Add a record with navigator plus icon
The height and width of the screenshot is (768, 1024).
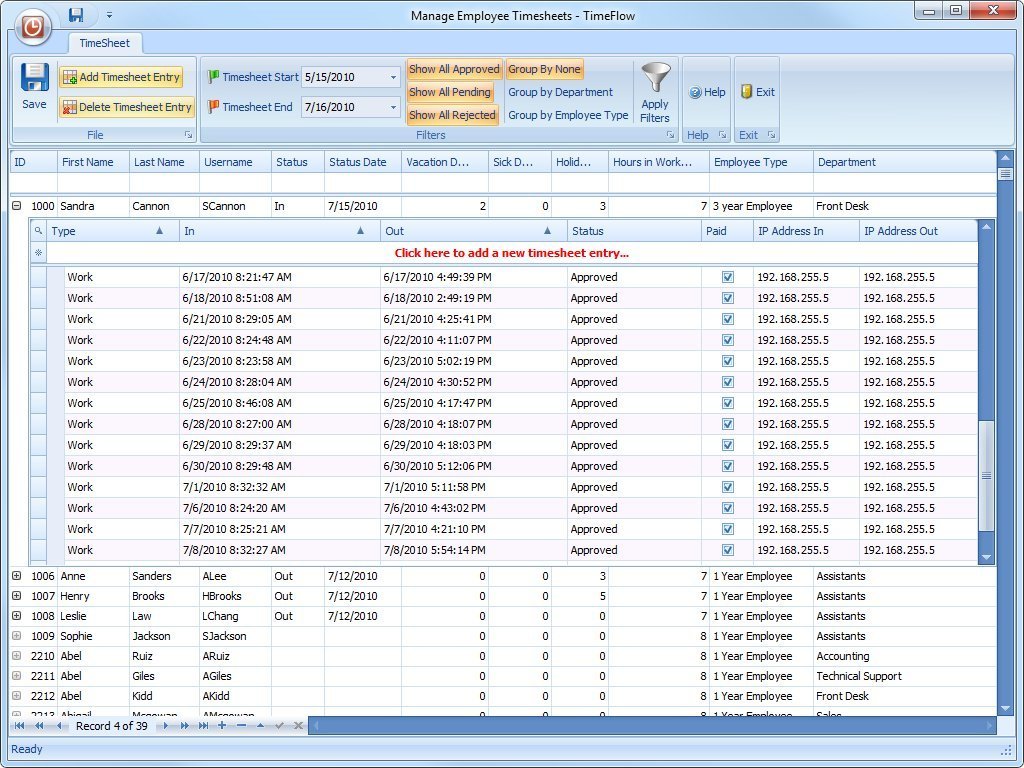pos(222,726)
